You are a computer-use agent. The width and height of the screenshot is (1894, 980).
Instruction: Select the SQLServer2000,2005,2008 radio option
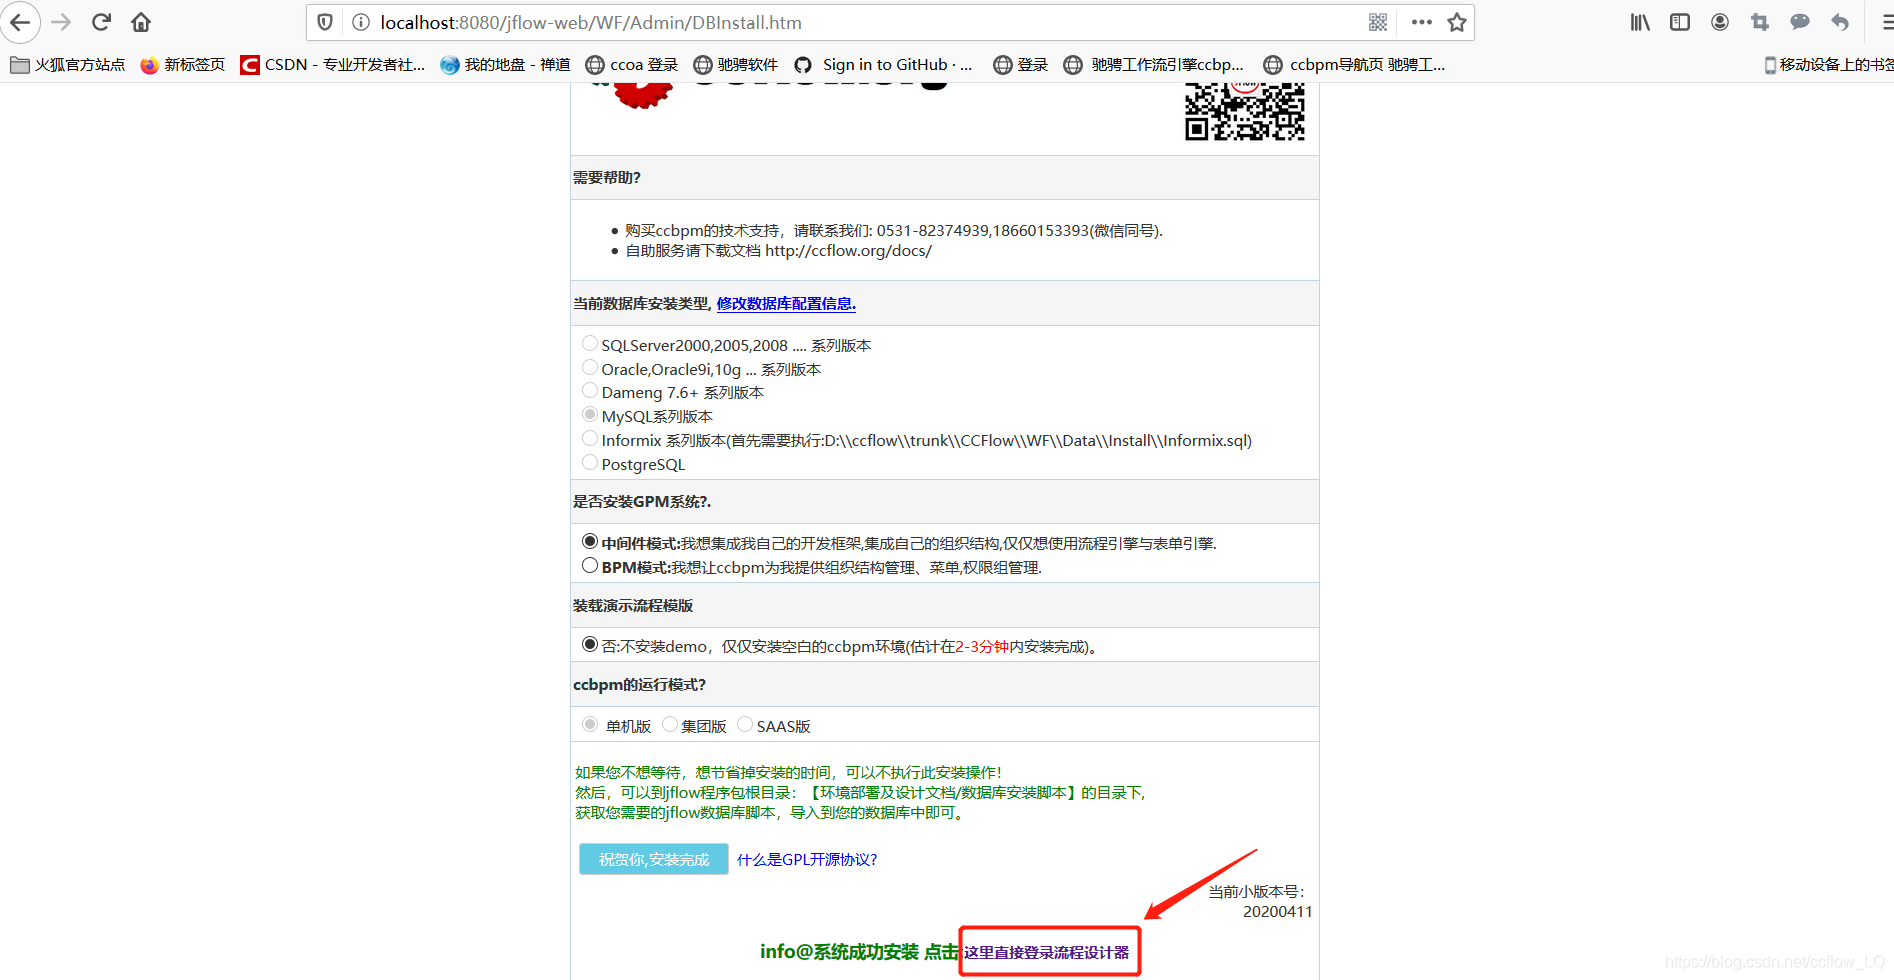[590, 344]
